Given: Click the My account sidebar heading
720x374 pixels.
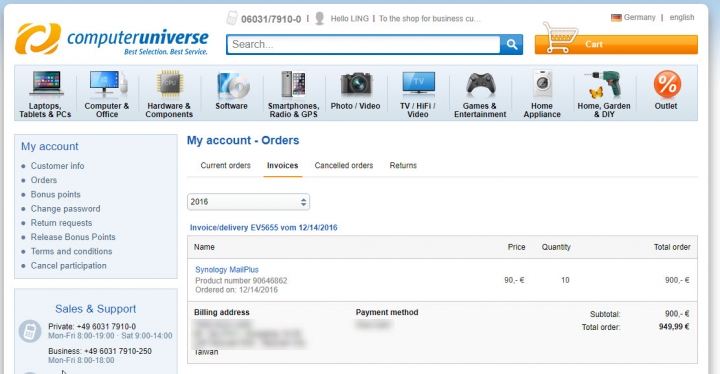Looking at the screenshot, I should (50, 147).
